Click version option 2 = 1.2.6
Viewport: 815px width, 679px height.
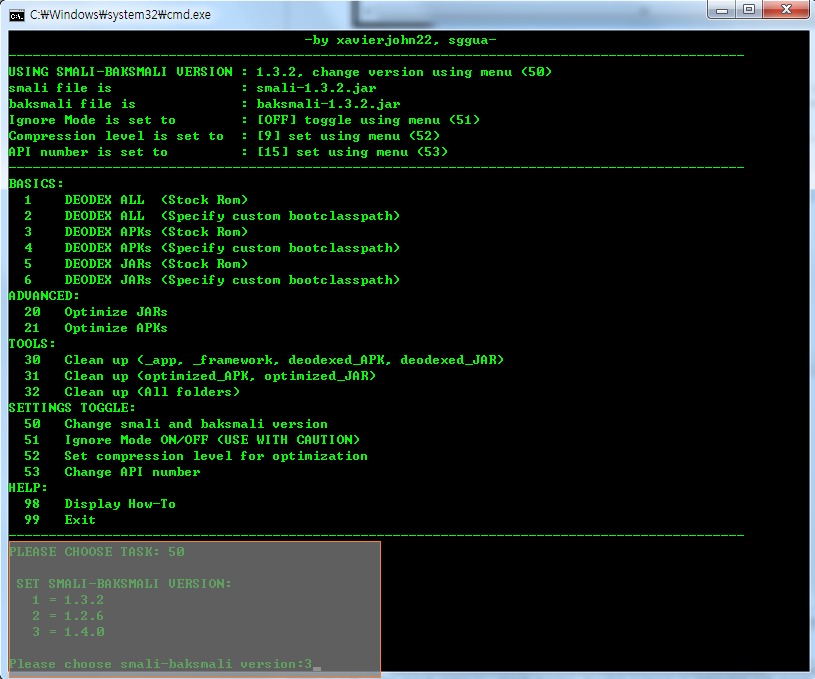68,616
